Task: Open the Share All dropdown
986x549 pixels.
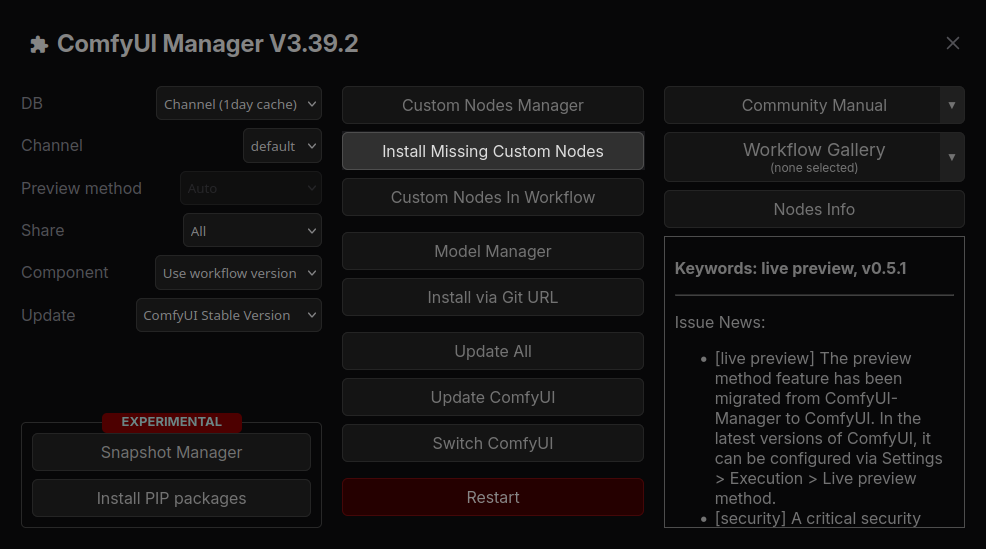Action: [252, 231]
